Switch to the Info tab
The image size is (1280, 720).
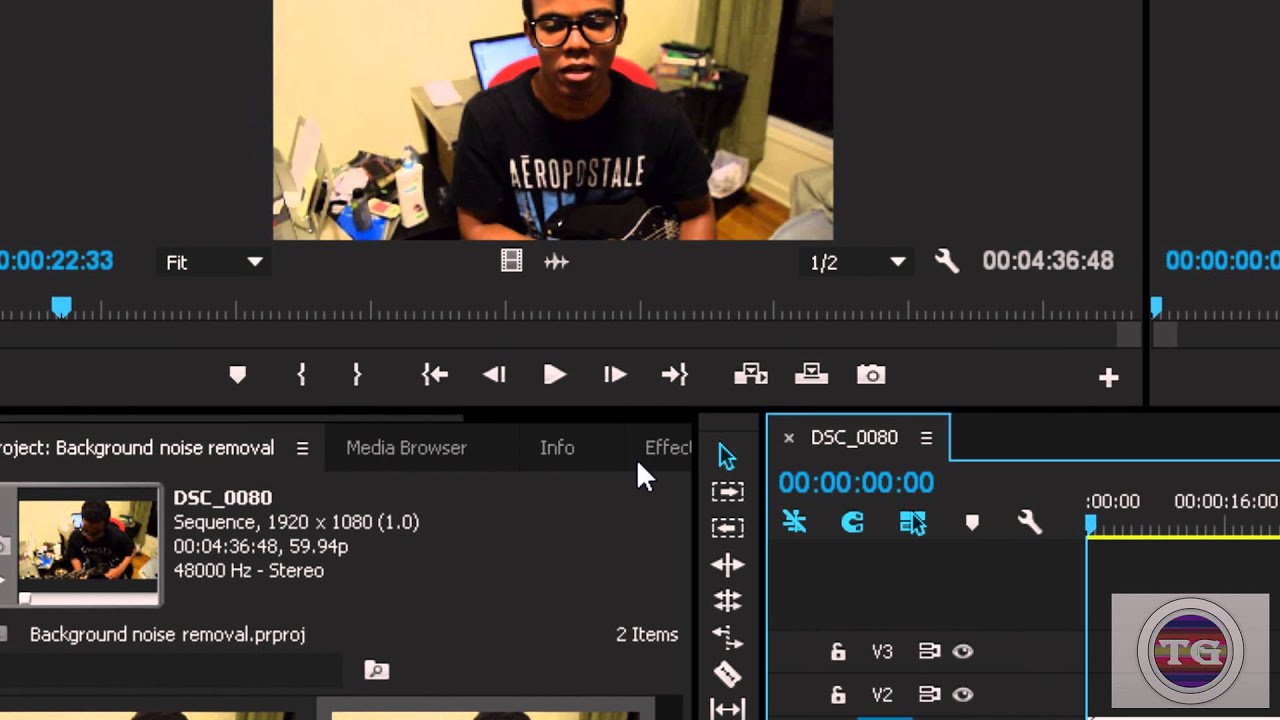pyautogui.click(x=557, y=448)
